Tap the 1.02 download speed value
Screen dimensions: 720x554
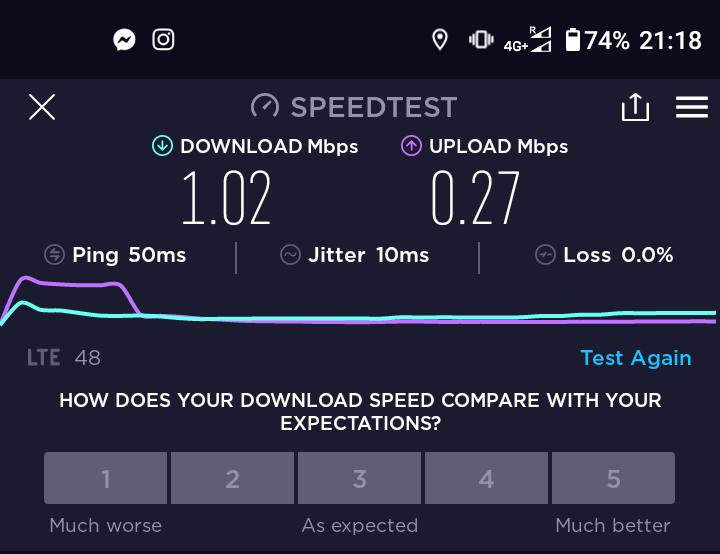click(226, 198)
